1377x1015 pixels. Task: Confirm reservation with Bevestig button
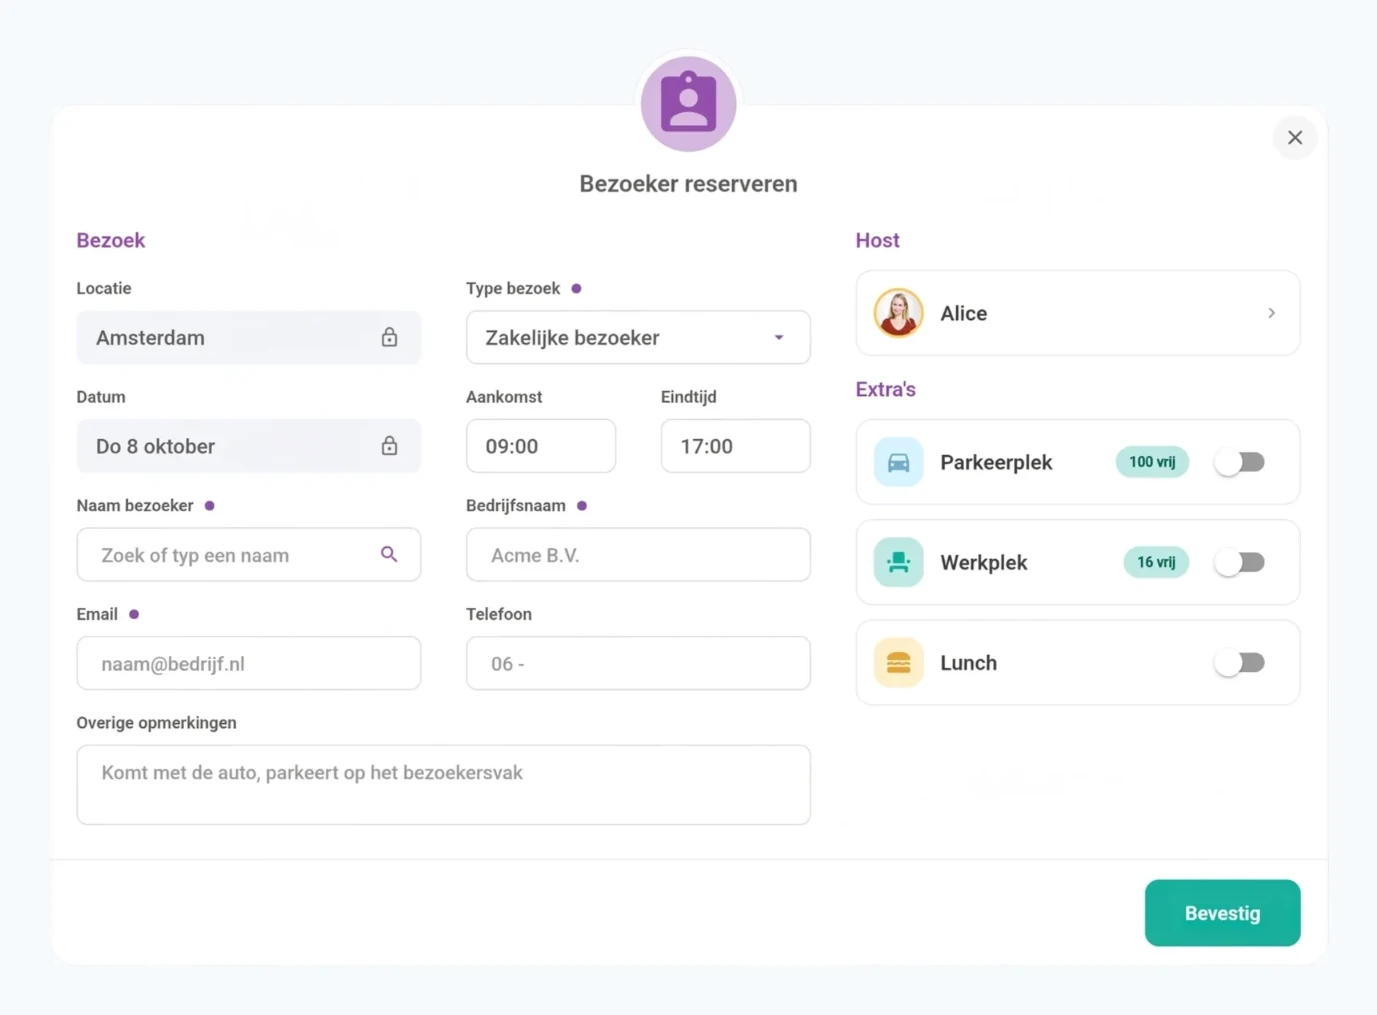(1222, 913)
